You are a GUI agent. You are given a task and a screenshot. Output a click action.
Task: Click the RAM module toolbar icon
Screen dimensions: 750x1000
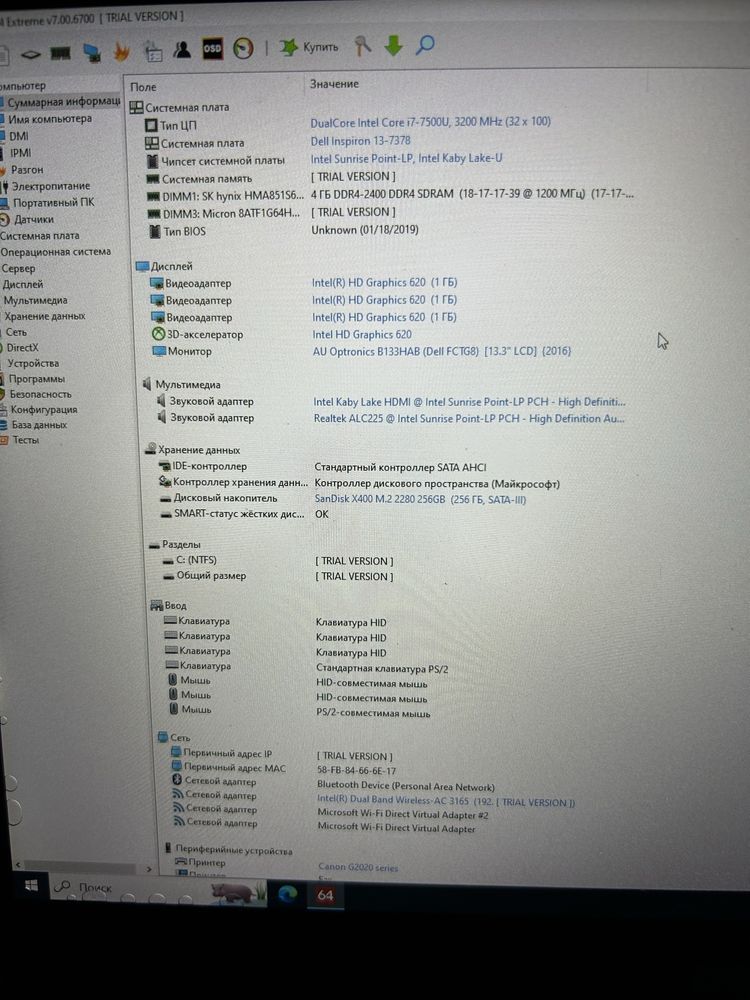60,54
